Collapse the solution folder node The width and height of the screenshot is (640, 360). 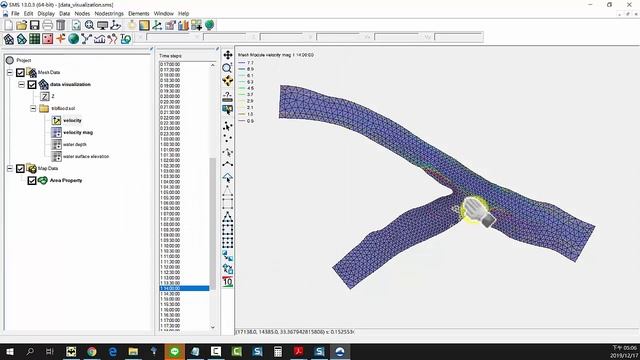click(33, 109)
